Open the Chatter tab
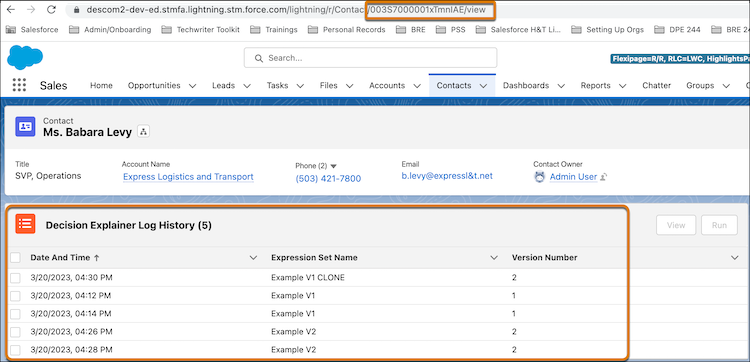 (x=656, y=86)
